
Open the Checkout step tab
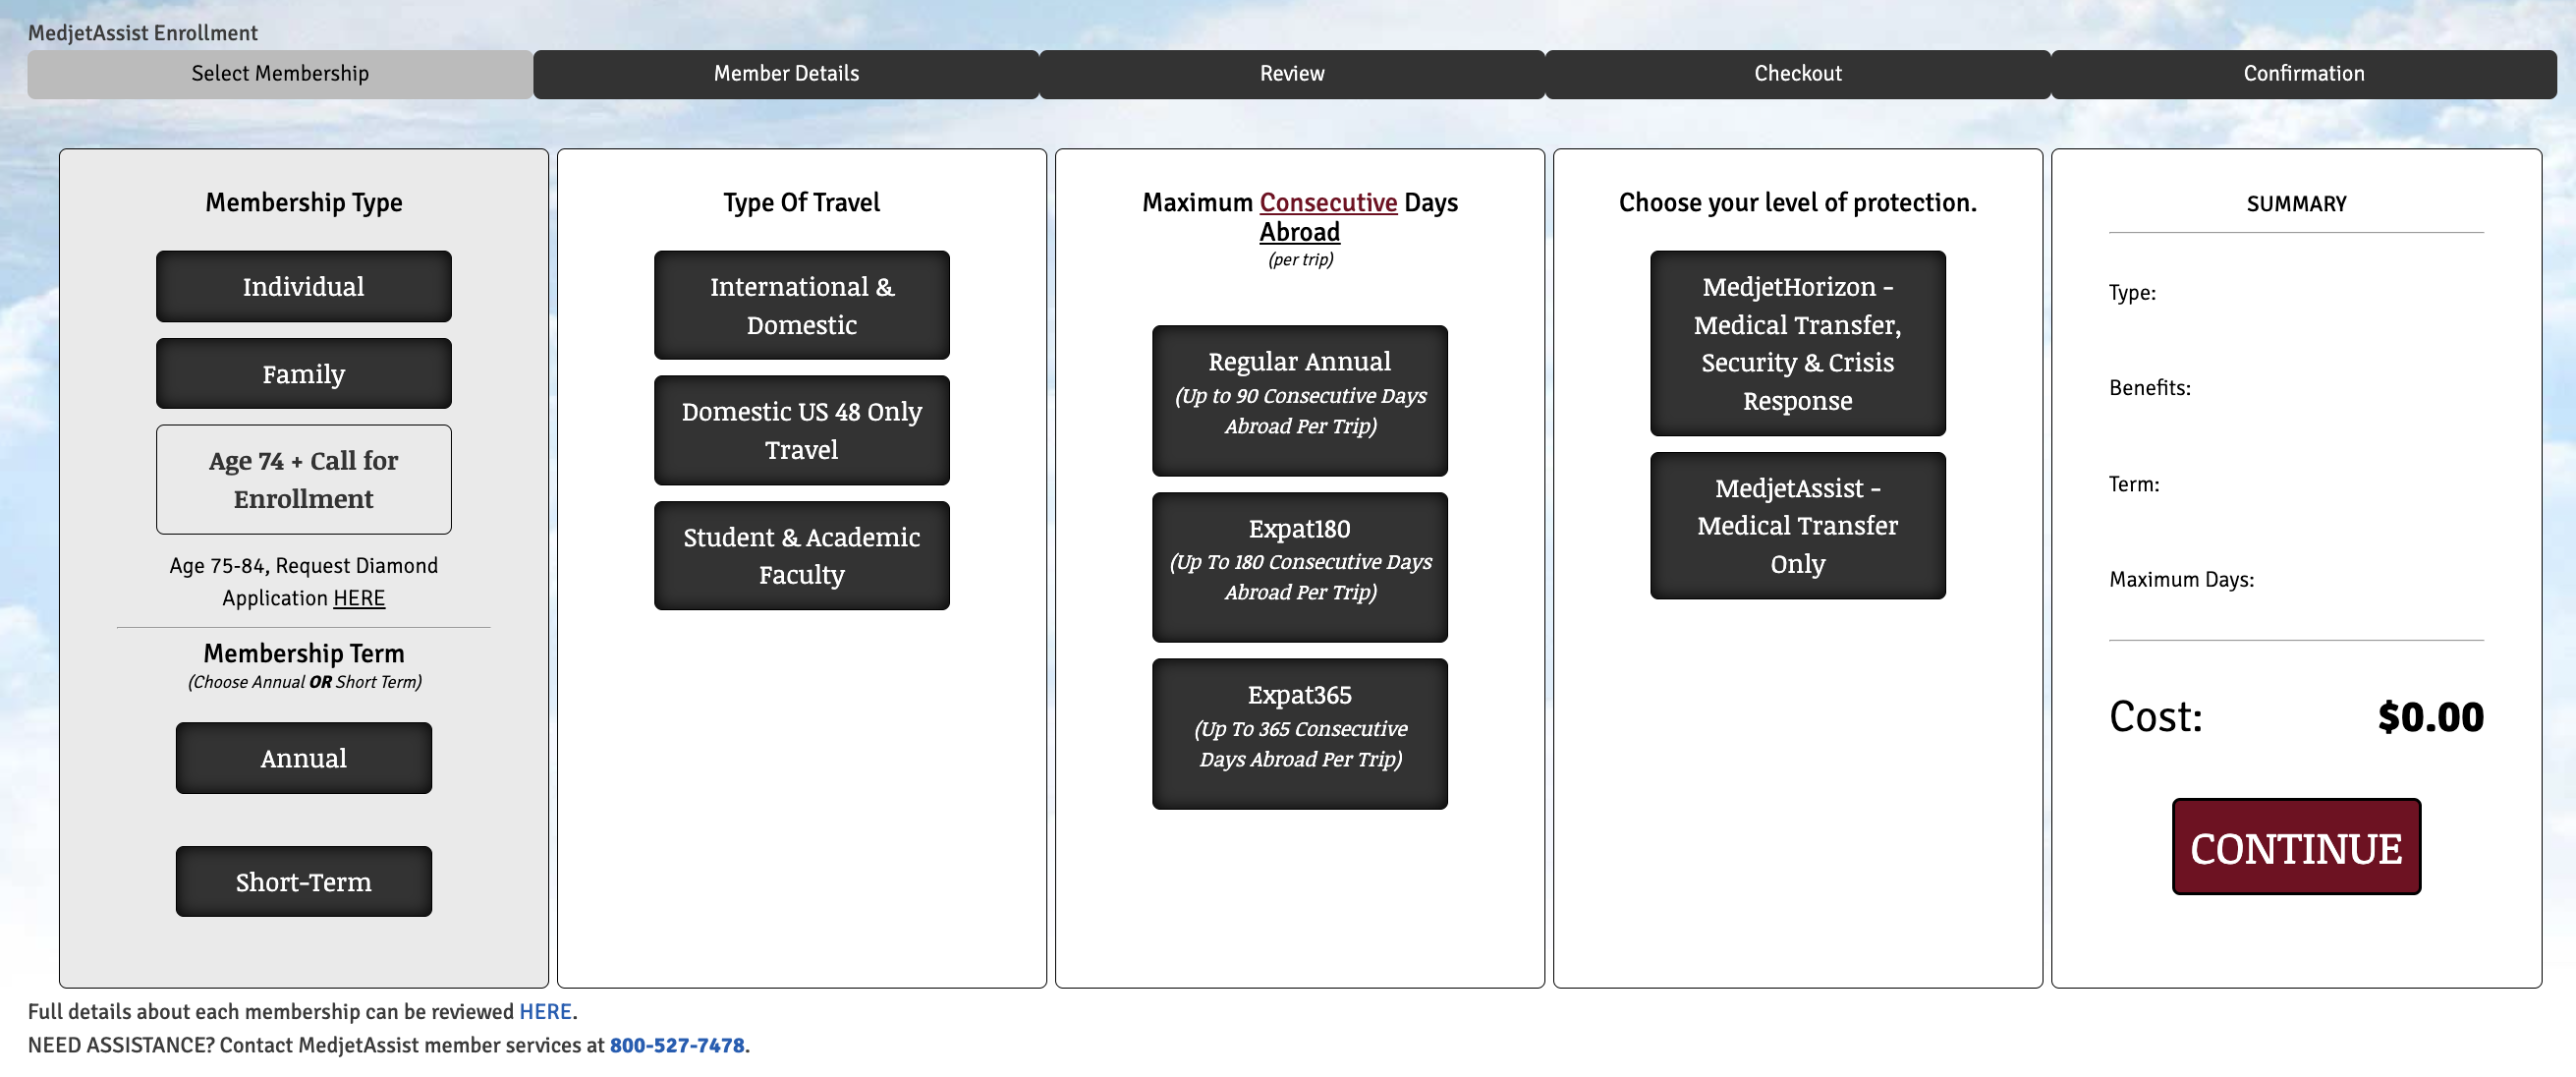pos(1798,74)
